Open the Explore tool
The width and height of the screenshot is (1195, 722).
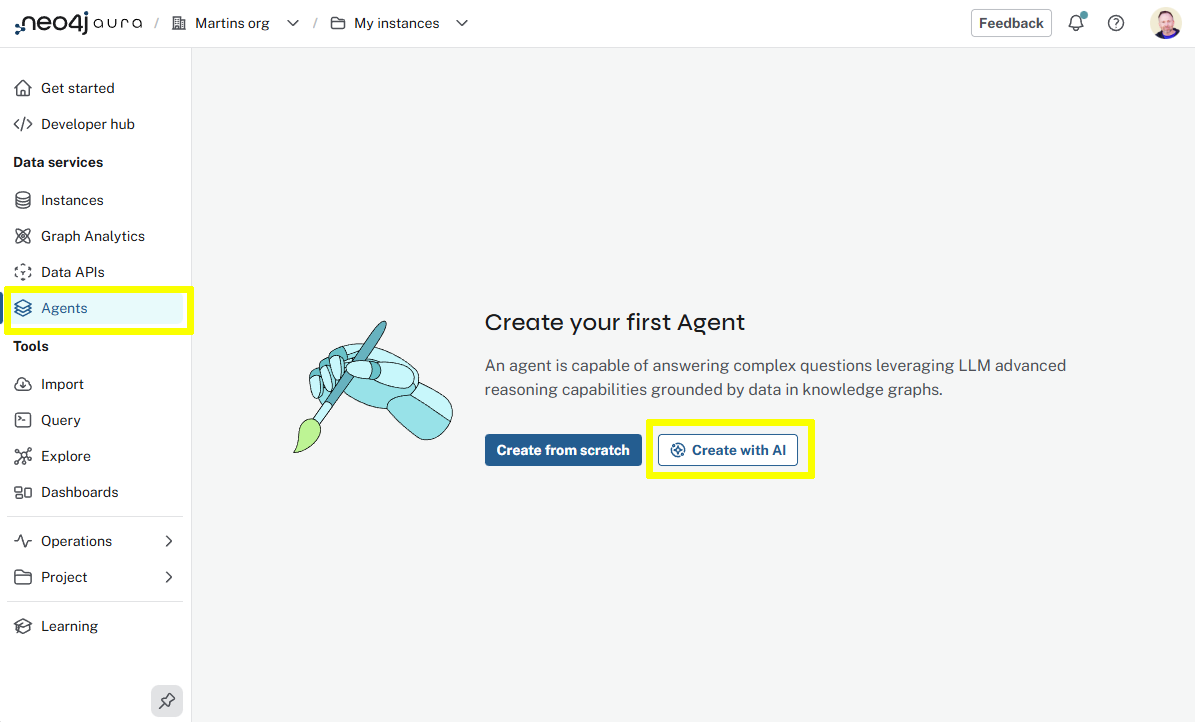click(x=64, y=455)
